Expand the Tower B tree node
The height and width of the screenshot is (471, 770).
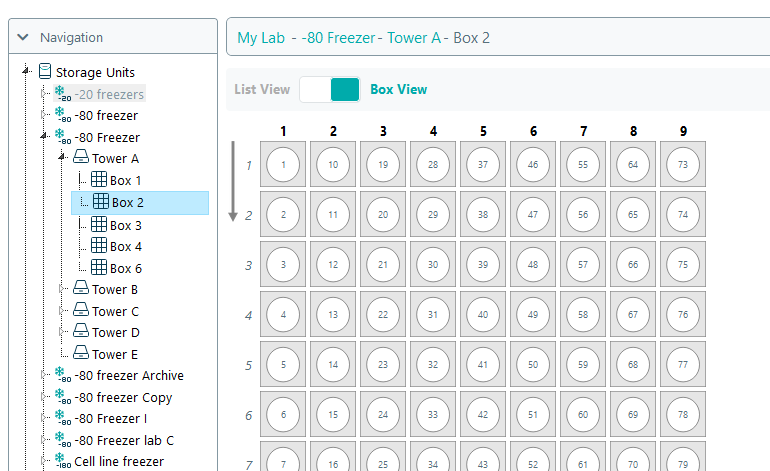coord(62,289)
